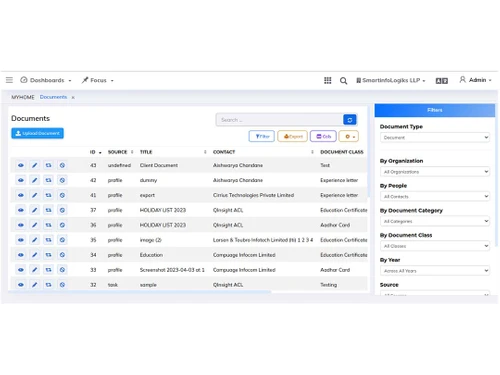View document 36 with Aadhar Card class

pyautogui.click(x=21, y=225)
